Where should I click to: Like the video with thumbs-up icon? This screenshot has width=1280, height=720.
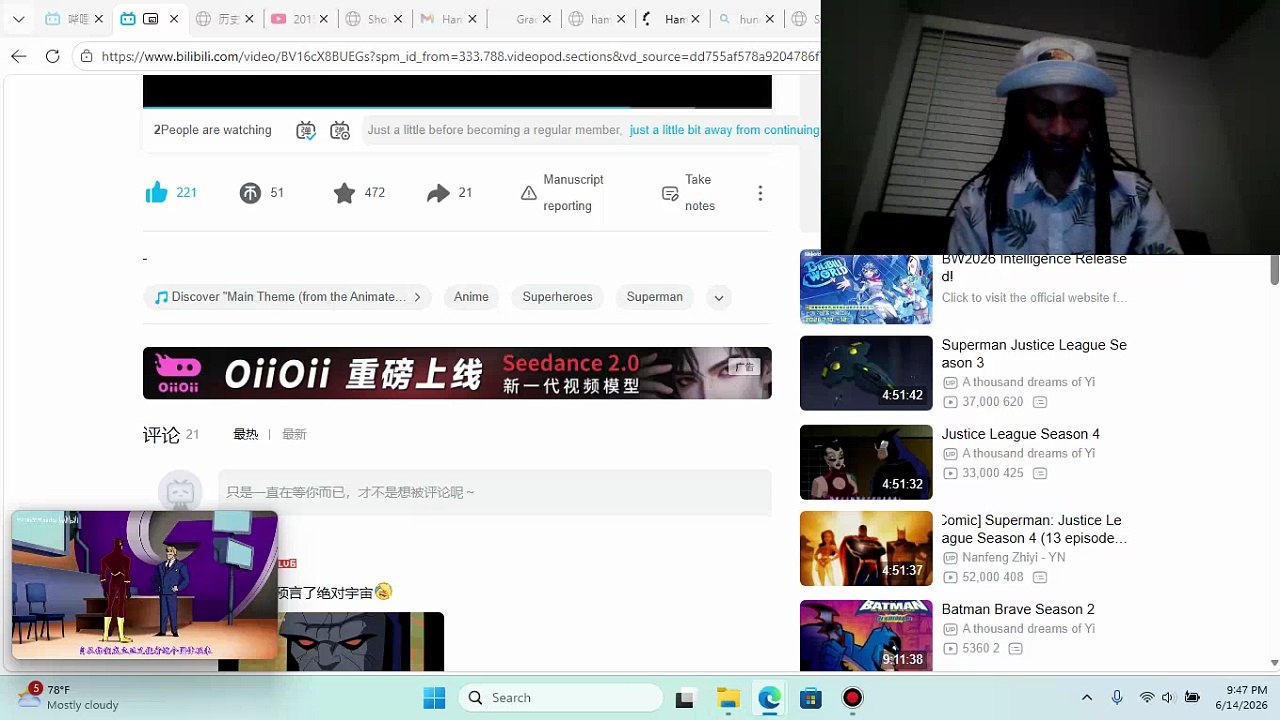pyautogui.click(x=157, y=193)
